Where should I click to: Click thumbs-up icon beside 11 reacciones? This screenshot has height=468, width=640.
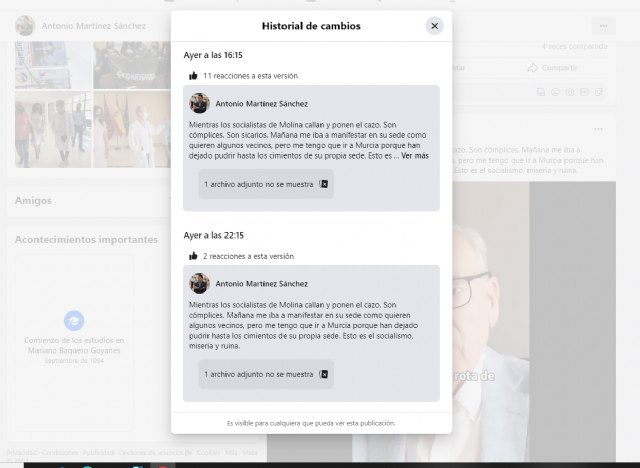coord(193,76)
